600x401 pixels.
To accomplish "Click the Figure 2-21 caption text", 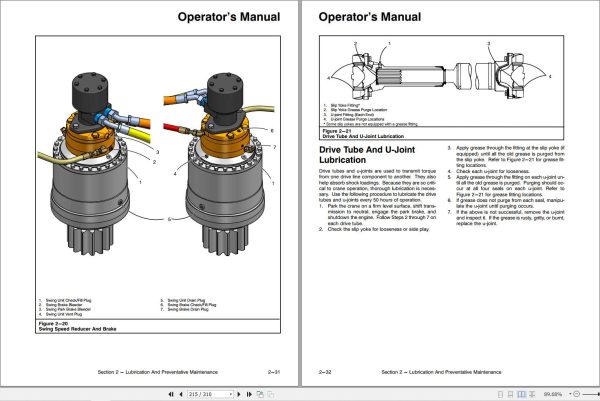I will 363,134.
